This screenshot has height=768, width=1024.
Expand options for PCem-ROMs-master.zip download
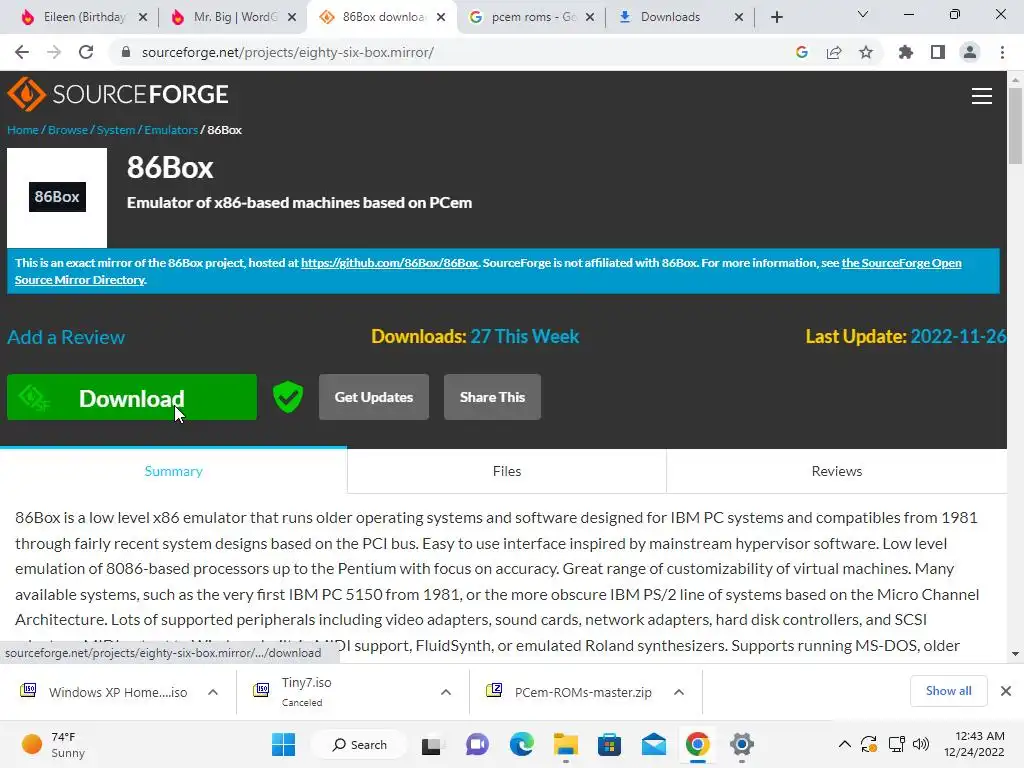coord(679,692)
